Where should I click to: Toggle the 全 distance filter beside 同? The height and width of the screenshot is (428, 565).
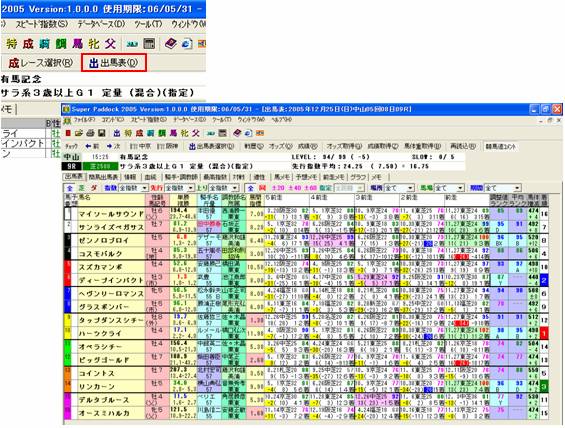251,188
